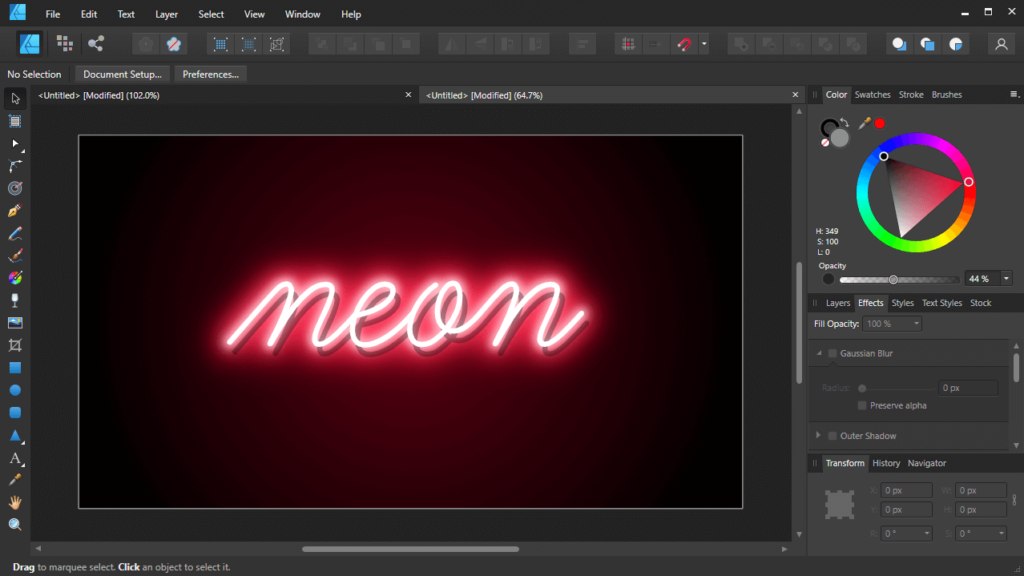Enable the Gaussian Blur effect
This screenshot has width=1024, height=576.
pyautogui.click(x=833, y=353)
